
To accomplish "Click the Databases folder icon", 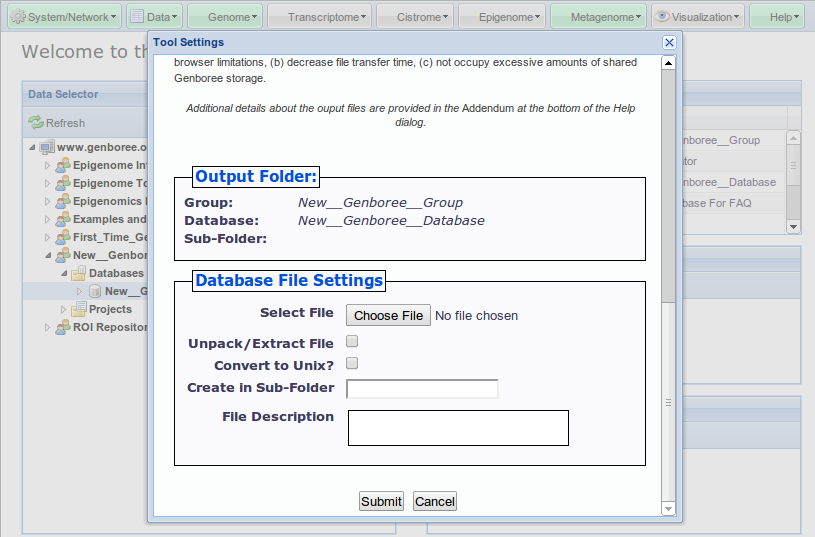I will tap(78, 273).
